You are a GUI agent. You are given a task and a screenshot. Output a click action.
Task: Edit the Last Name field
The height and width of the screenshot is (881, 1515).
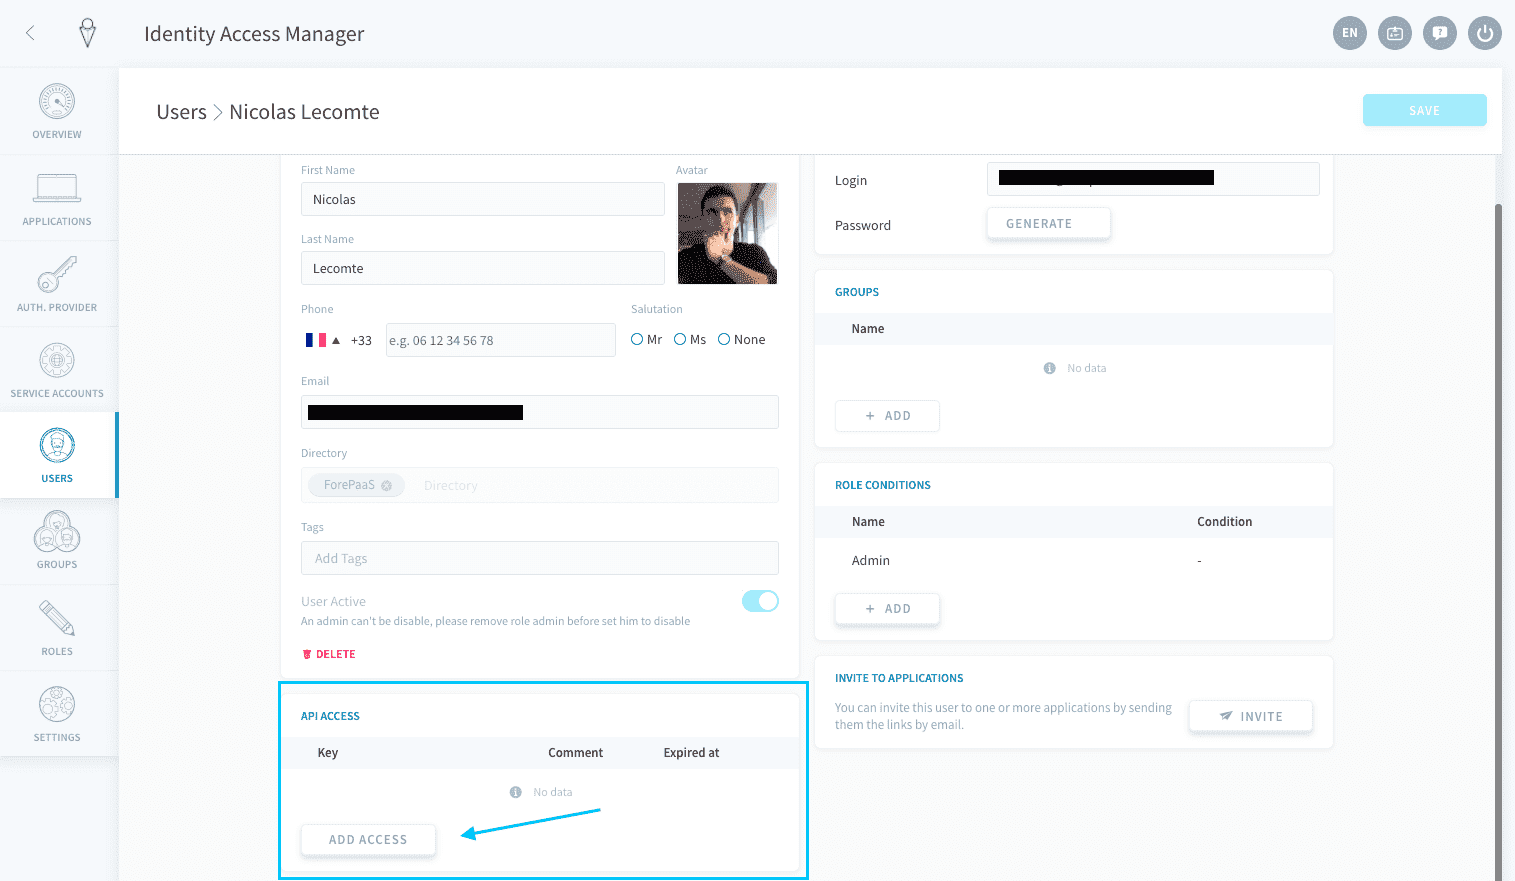(x=483, y=268)
